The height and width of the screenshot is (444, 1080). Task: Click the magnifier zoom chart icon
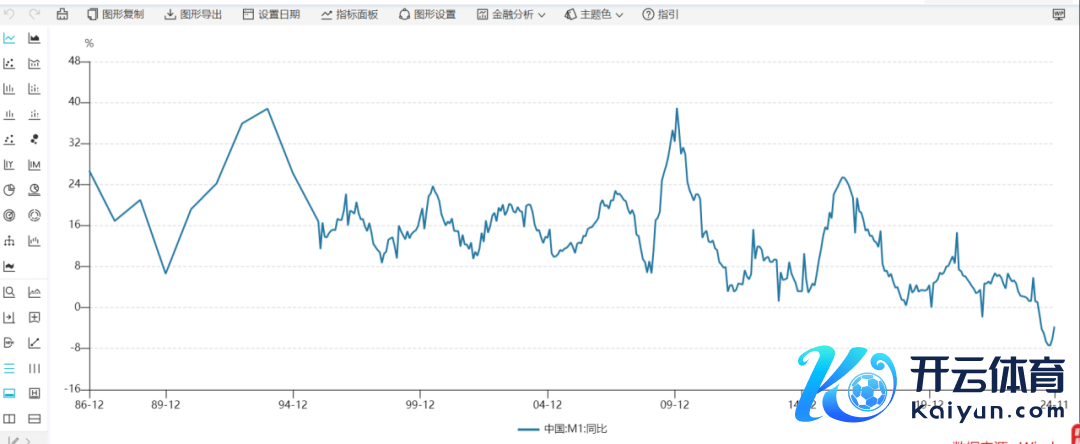(x=10, y=292)
